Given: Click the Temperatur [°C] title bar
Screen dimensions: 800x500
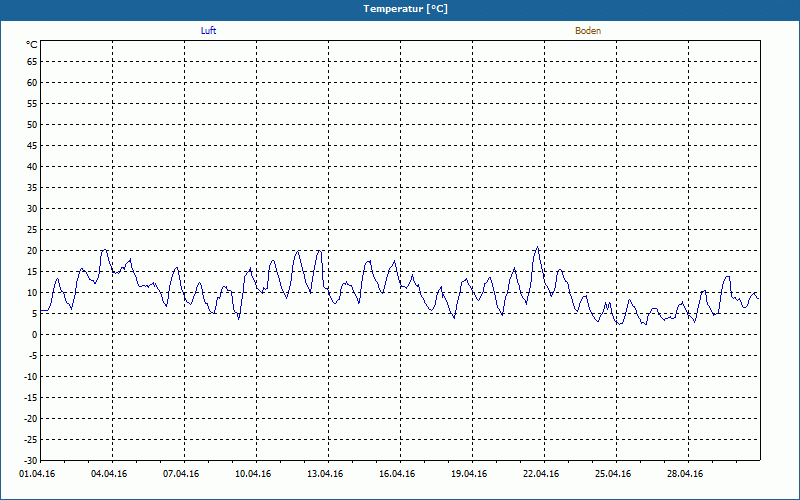Looking at the screenshot, I should pos(400,9).
